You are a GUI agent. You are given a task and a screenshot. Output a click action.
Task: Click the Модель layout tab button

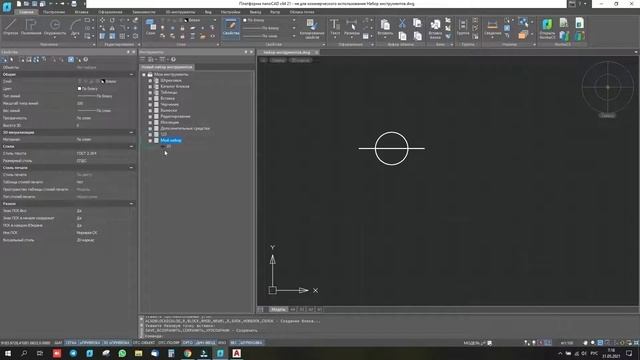(278, 309)
